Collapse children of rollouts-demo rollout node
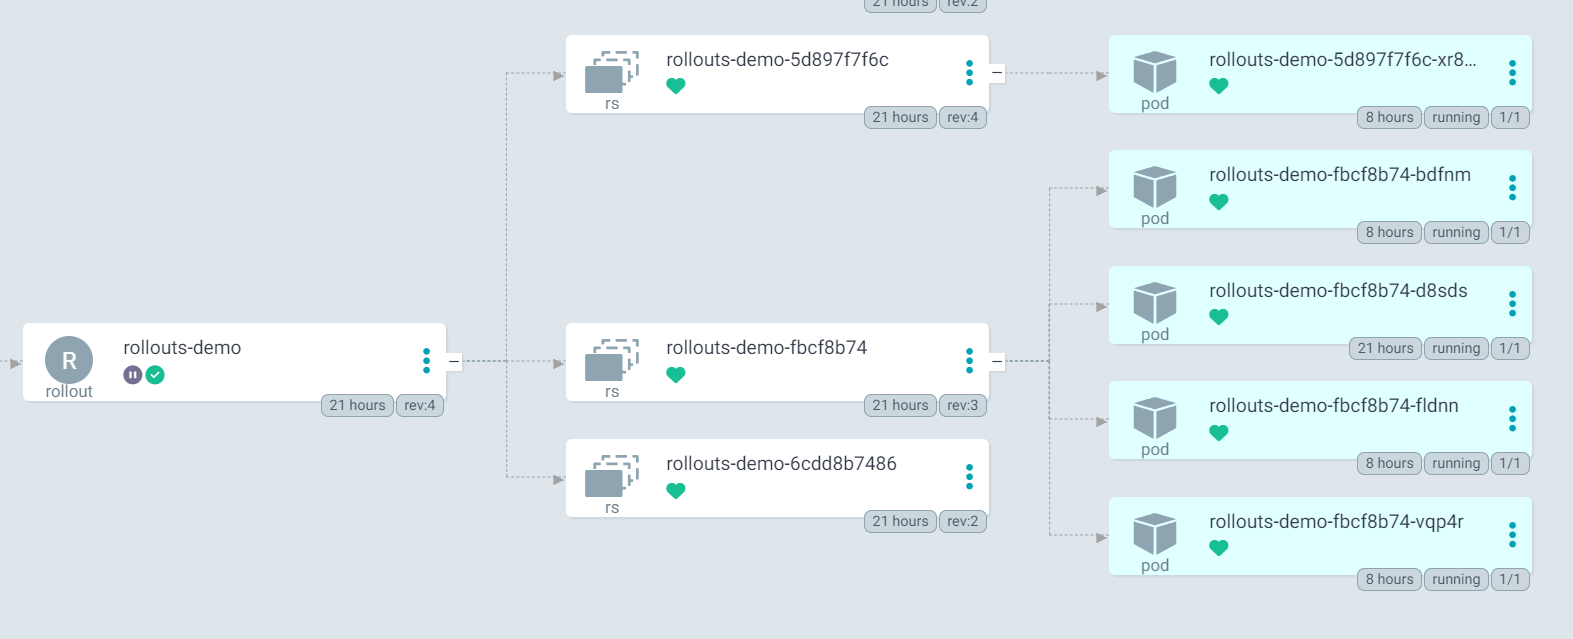Image resolution: width=1573 pixels, height=639 pixels. (454, 361)
